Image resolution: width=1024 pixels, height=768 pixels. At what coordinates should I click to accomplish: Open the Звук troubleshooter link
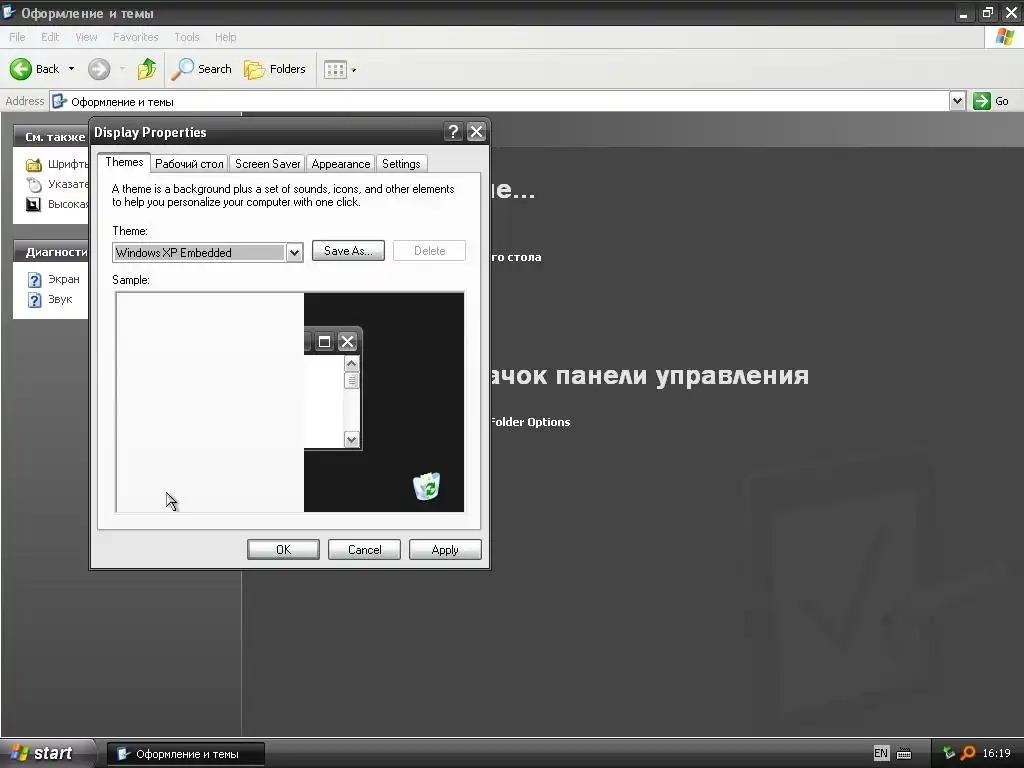(x=60, y=299)
